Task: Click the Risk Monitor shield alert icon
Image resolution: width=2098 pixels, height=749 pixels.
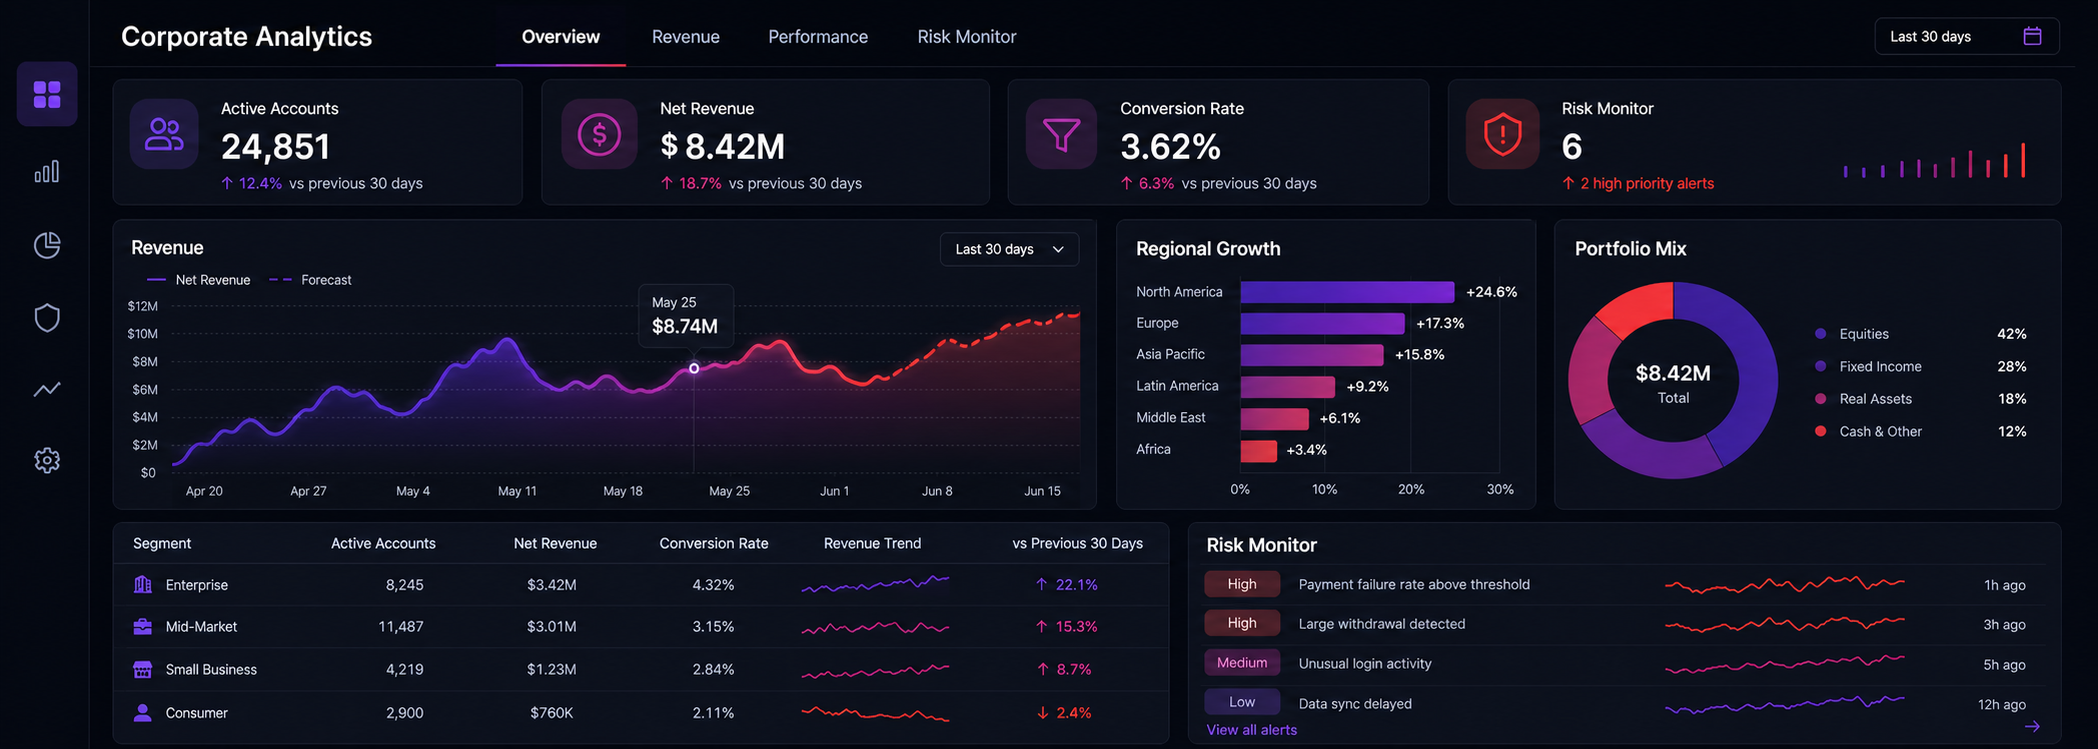Action: [x=1502, y=134]
